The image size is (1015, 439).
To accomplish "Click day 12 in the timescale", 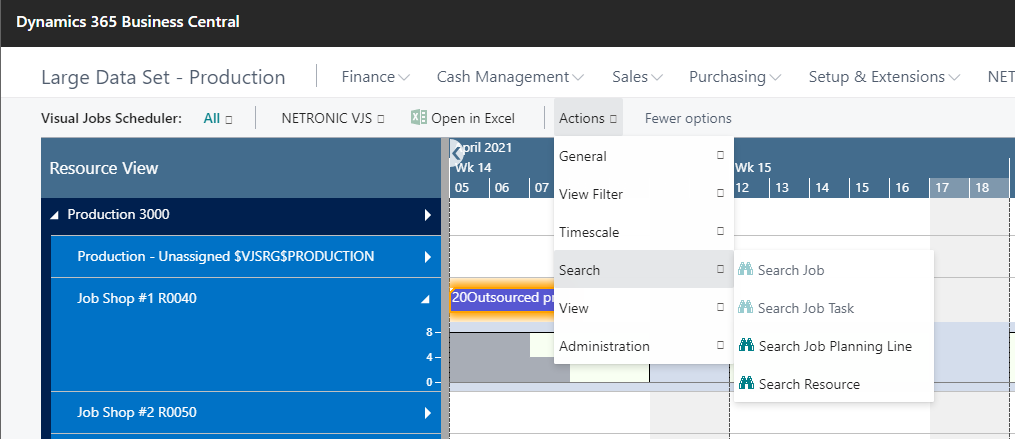I will point(742,188).
